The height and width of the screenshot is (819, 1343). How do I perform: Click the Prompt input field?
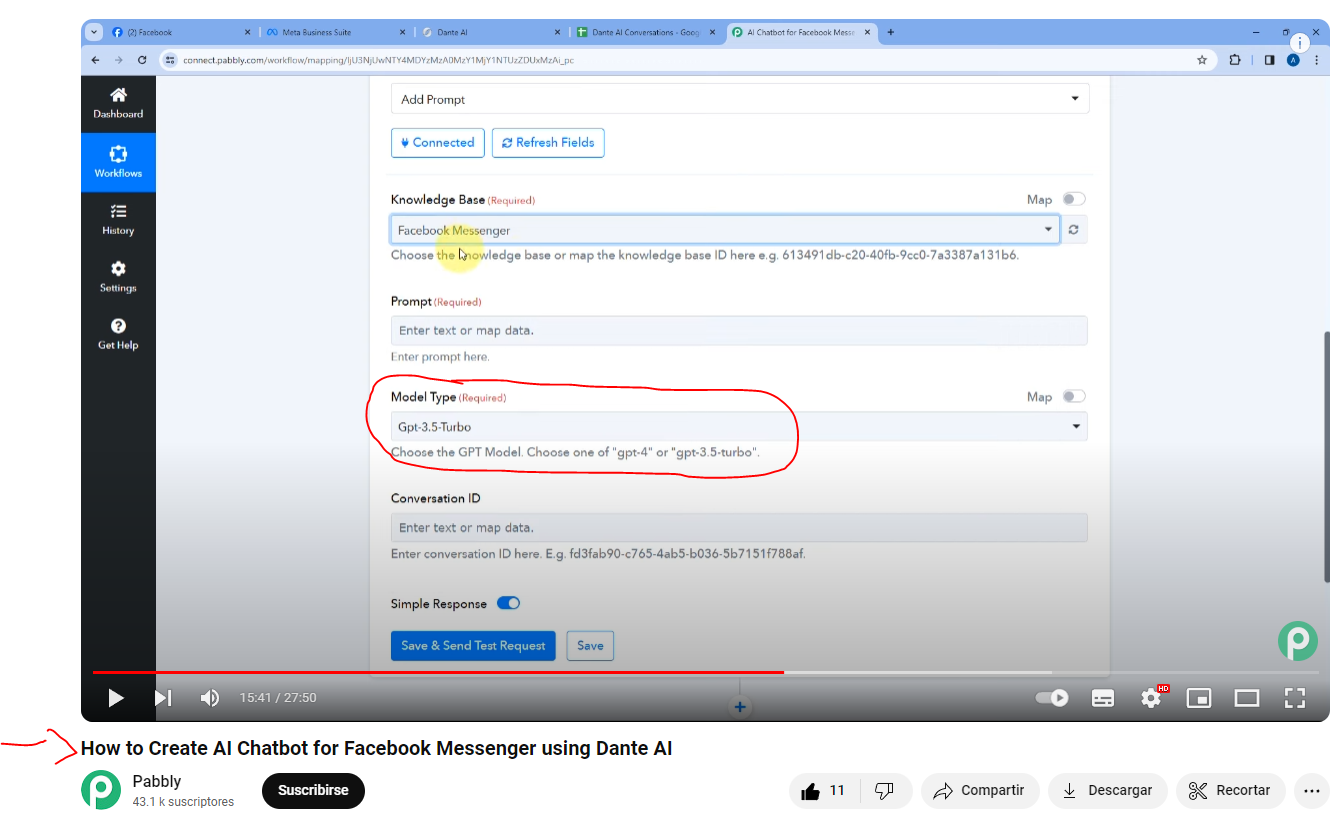739,331
